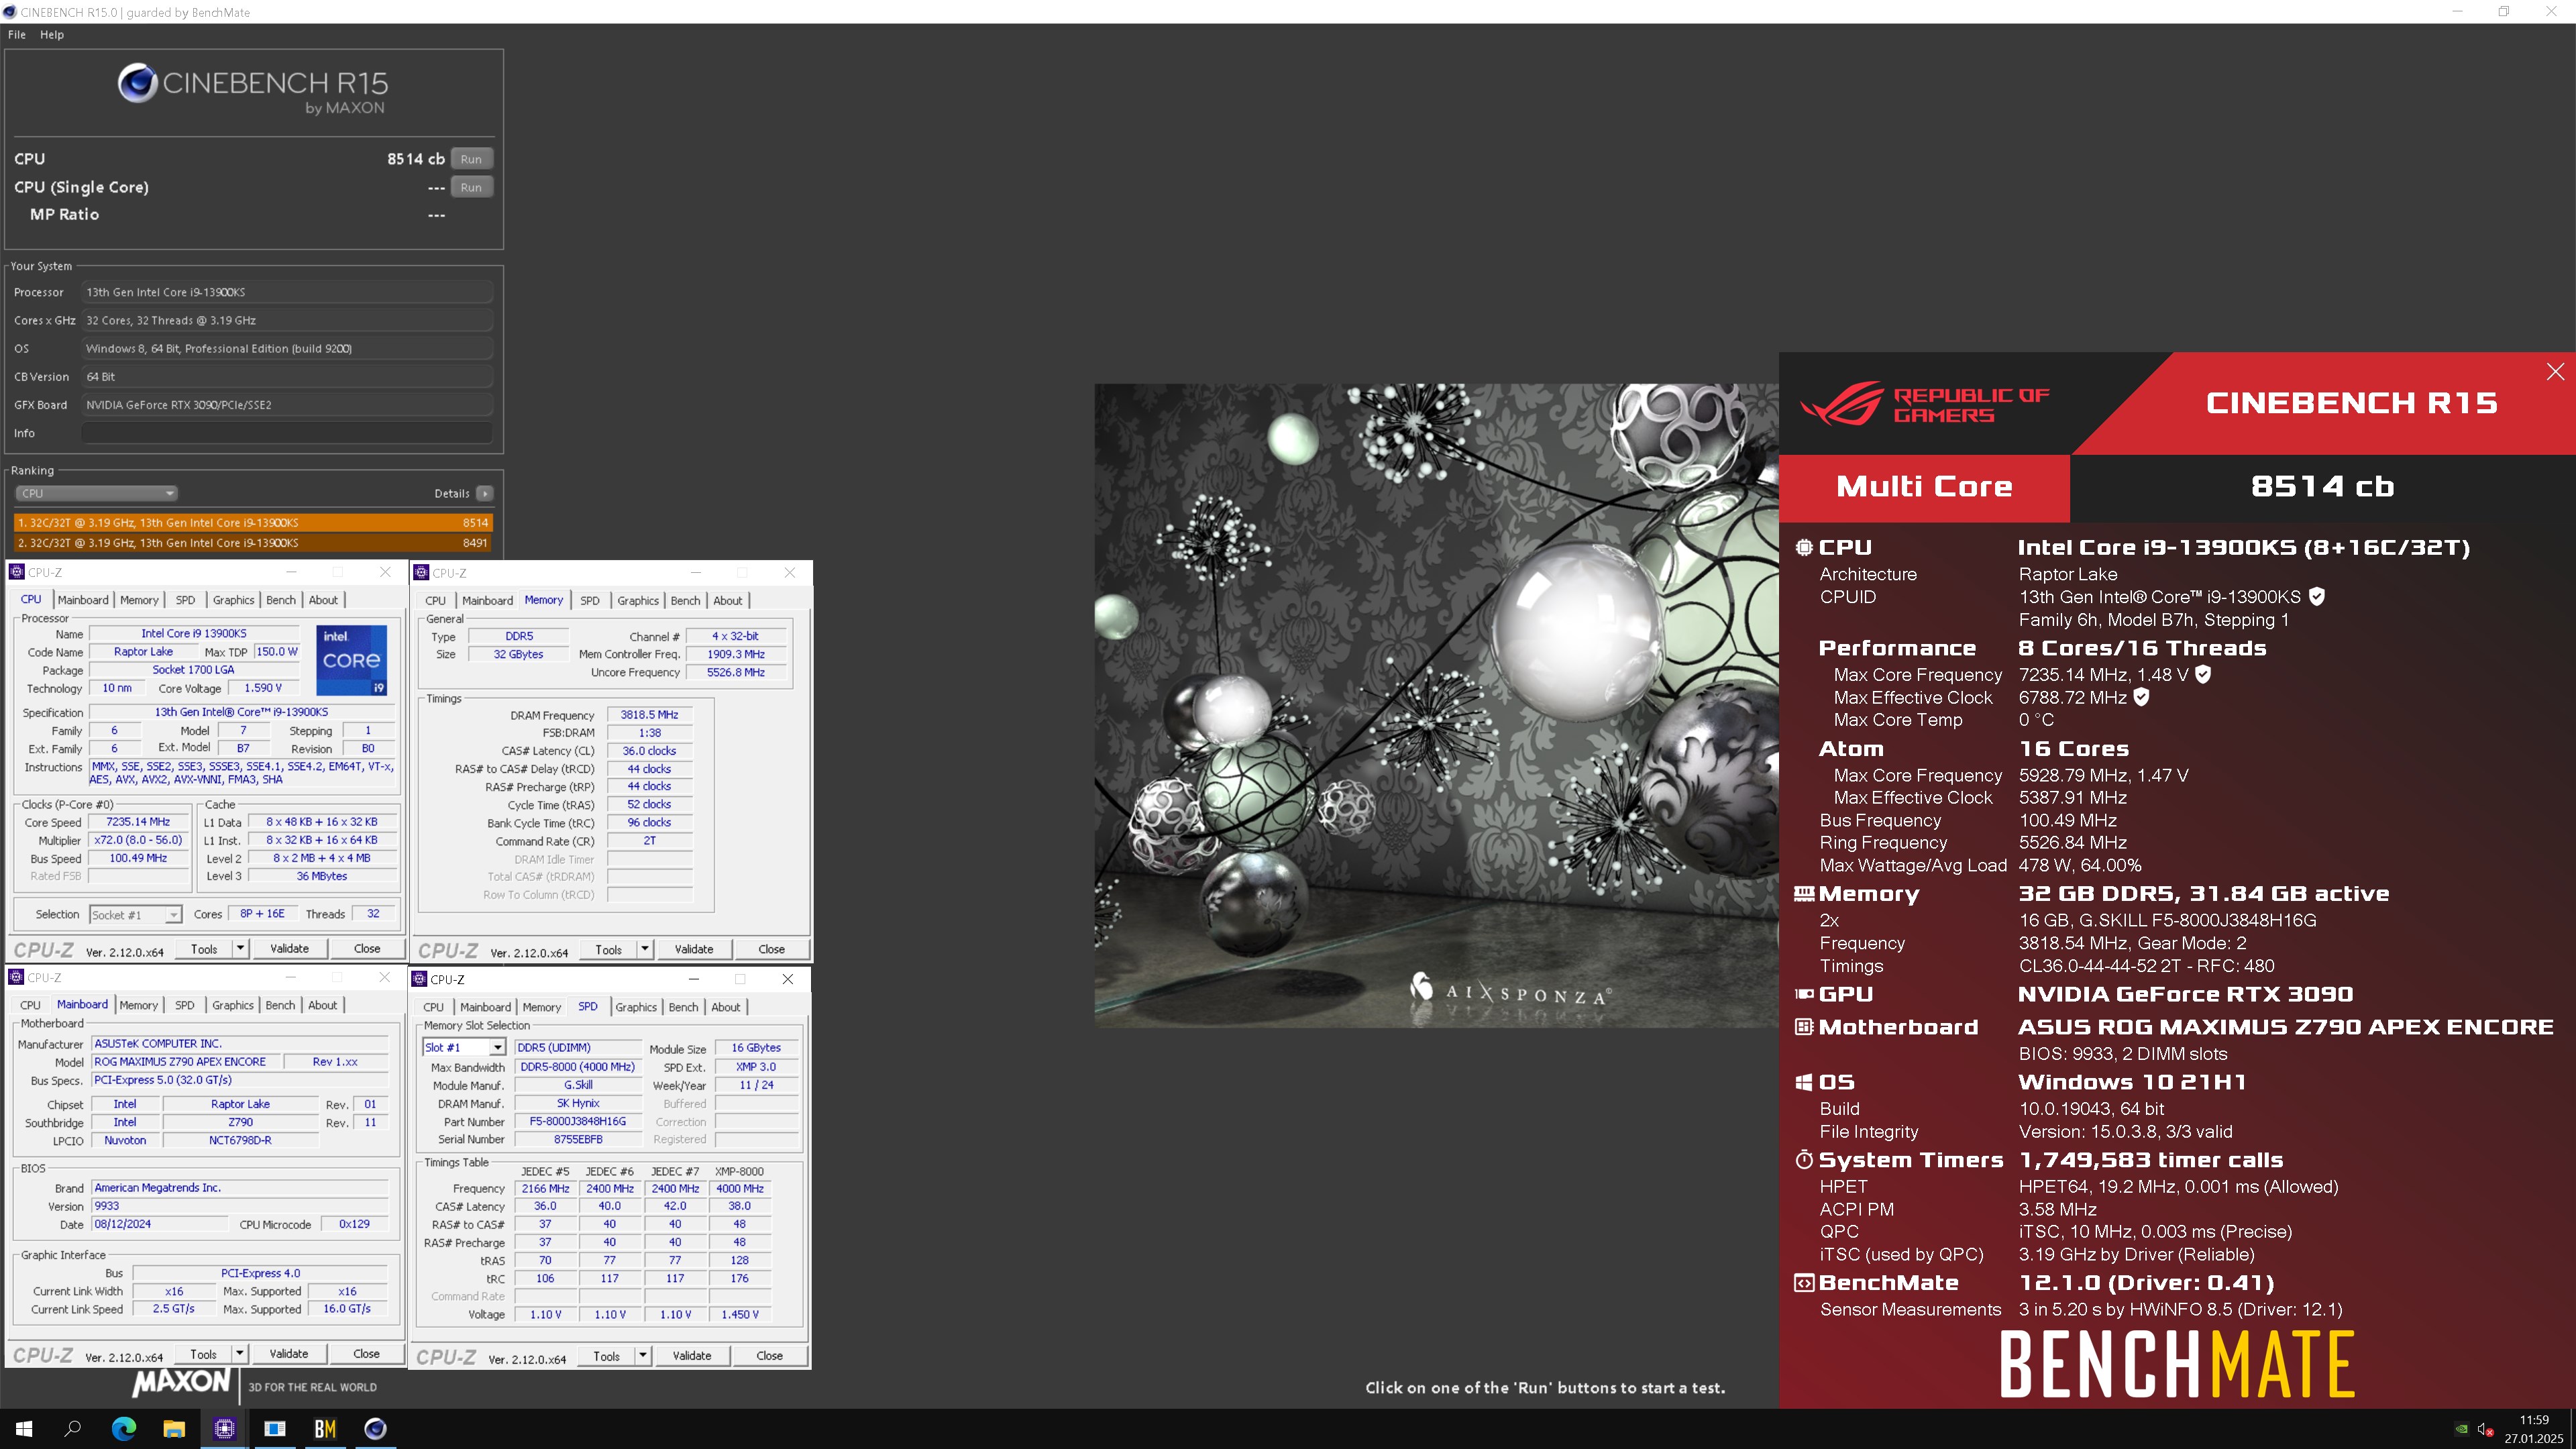This screenshot has height=1449, width=2576.
Task: Click the Memory icon in BenchMate panel
Action: coord(1804,894)
